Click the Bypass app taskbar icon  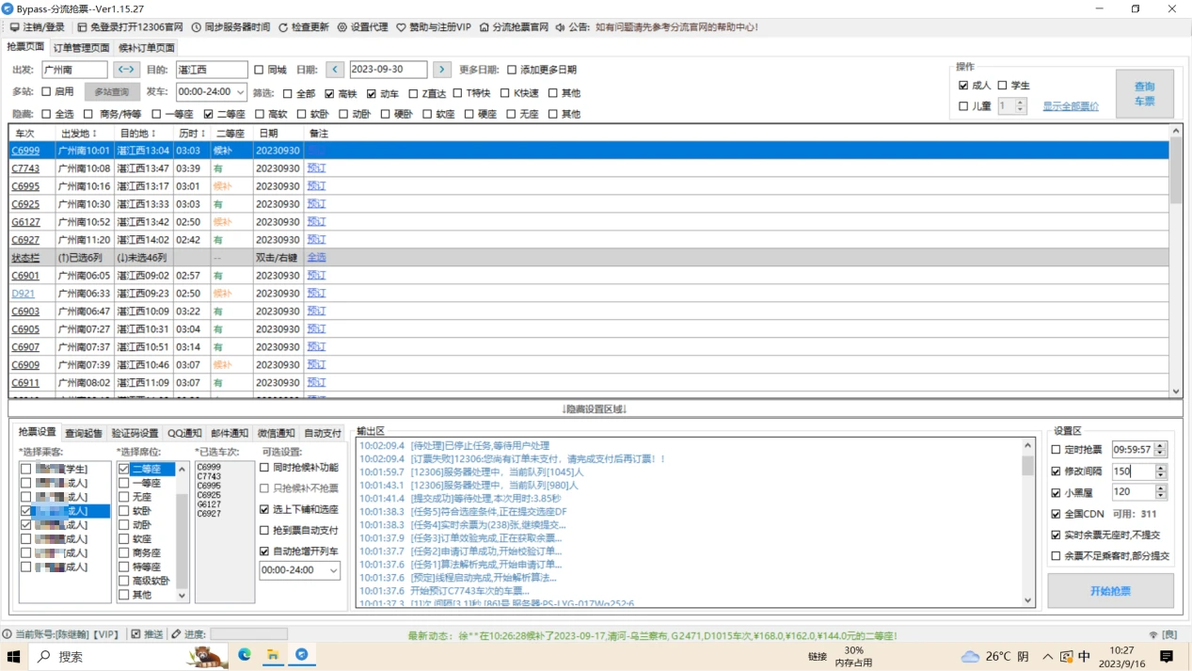302,654
